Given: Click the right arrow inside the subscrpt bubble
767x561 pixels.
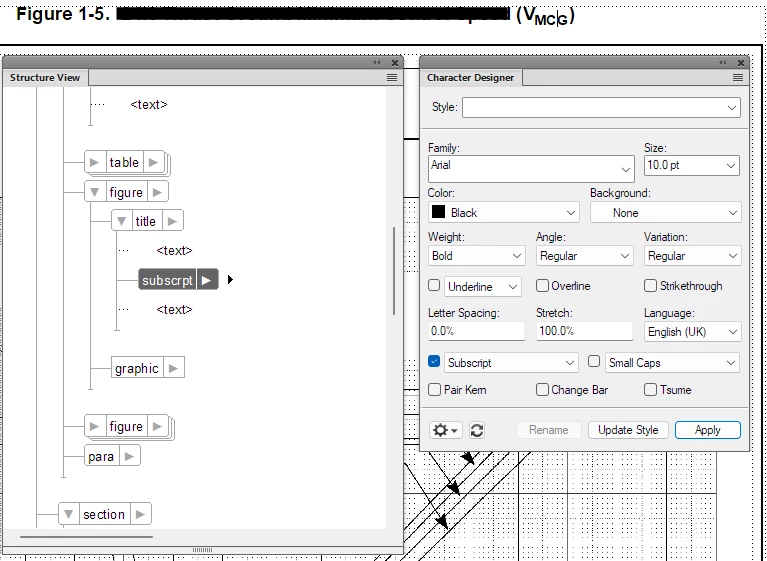Looking at the screenshot, I should (x=206, y=280).
